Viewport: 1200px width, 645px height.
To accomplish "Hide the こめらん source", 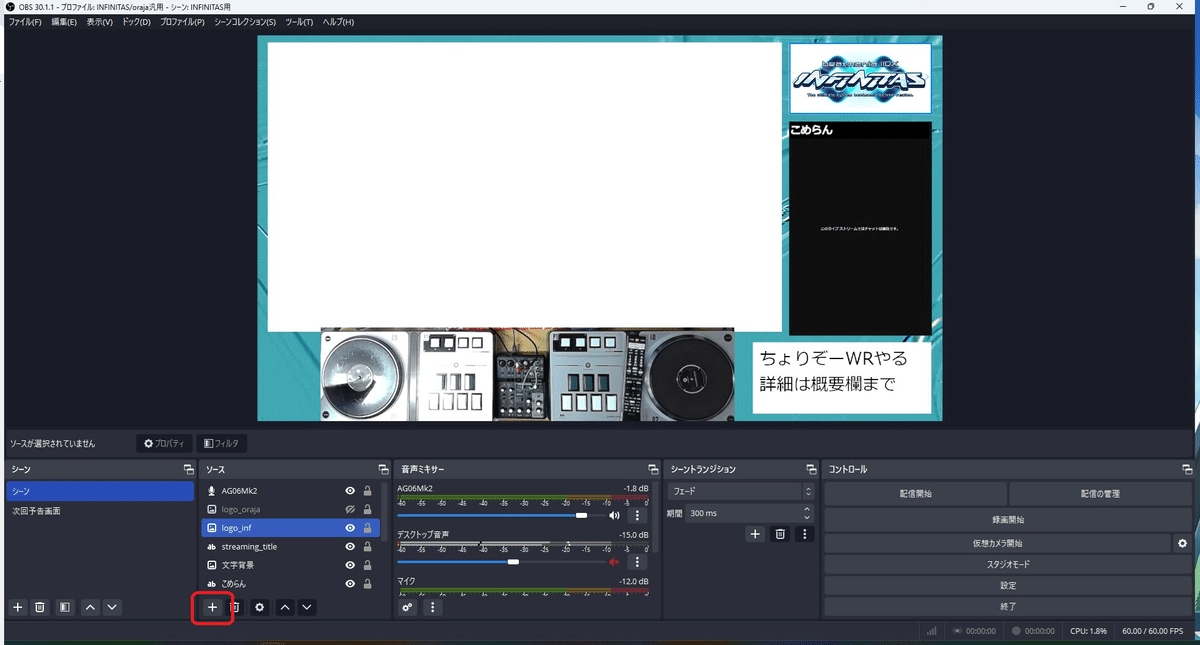I will (350, 583).
